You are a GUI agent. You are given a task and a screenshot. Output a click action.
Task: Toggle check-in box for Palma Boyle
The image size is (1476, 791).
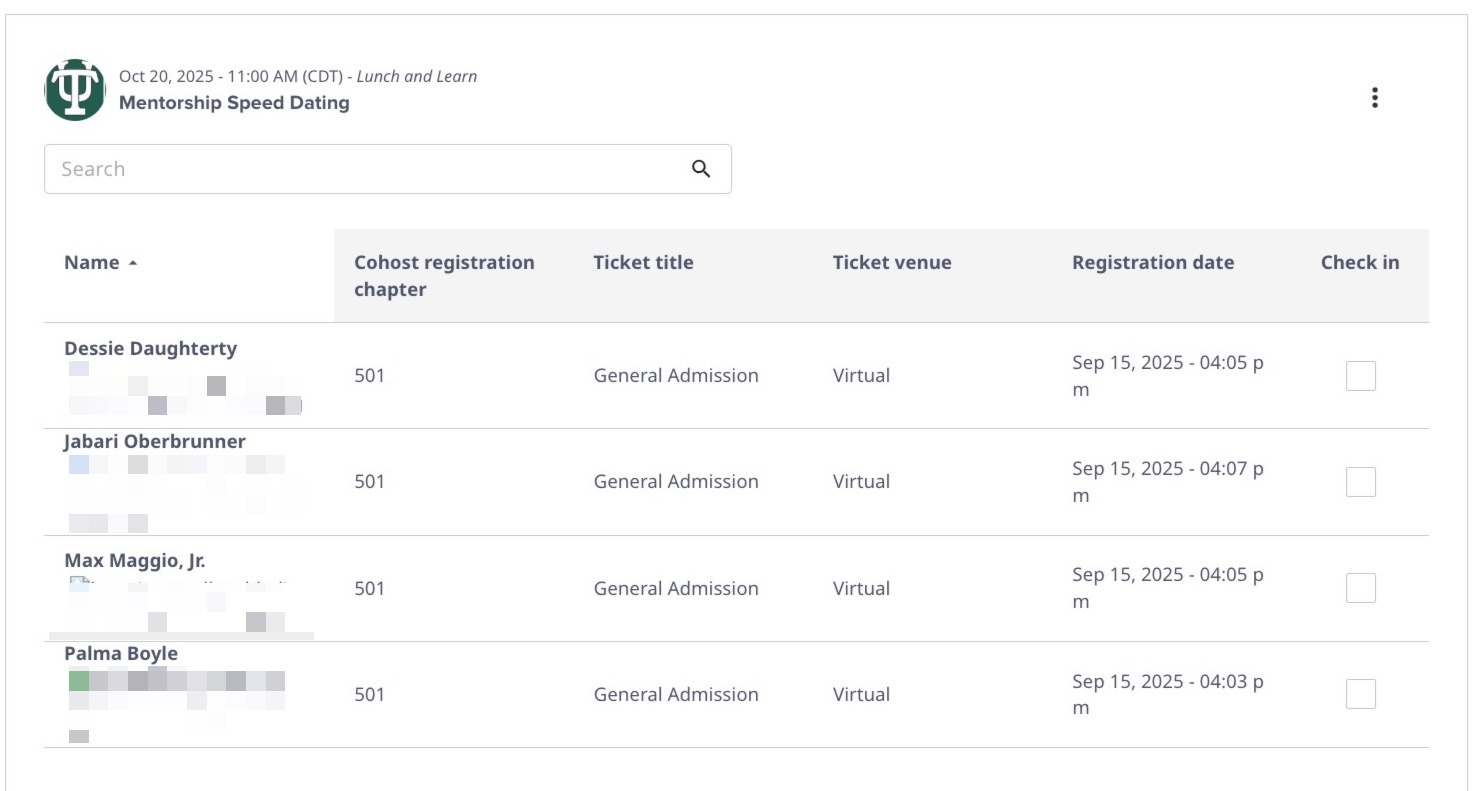[1360, 694]
